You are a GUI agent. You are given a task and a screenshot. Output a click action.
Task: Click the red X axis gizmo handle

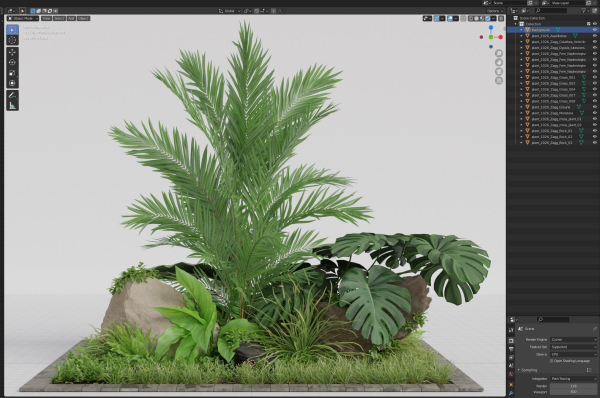tap(501, 37)
